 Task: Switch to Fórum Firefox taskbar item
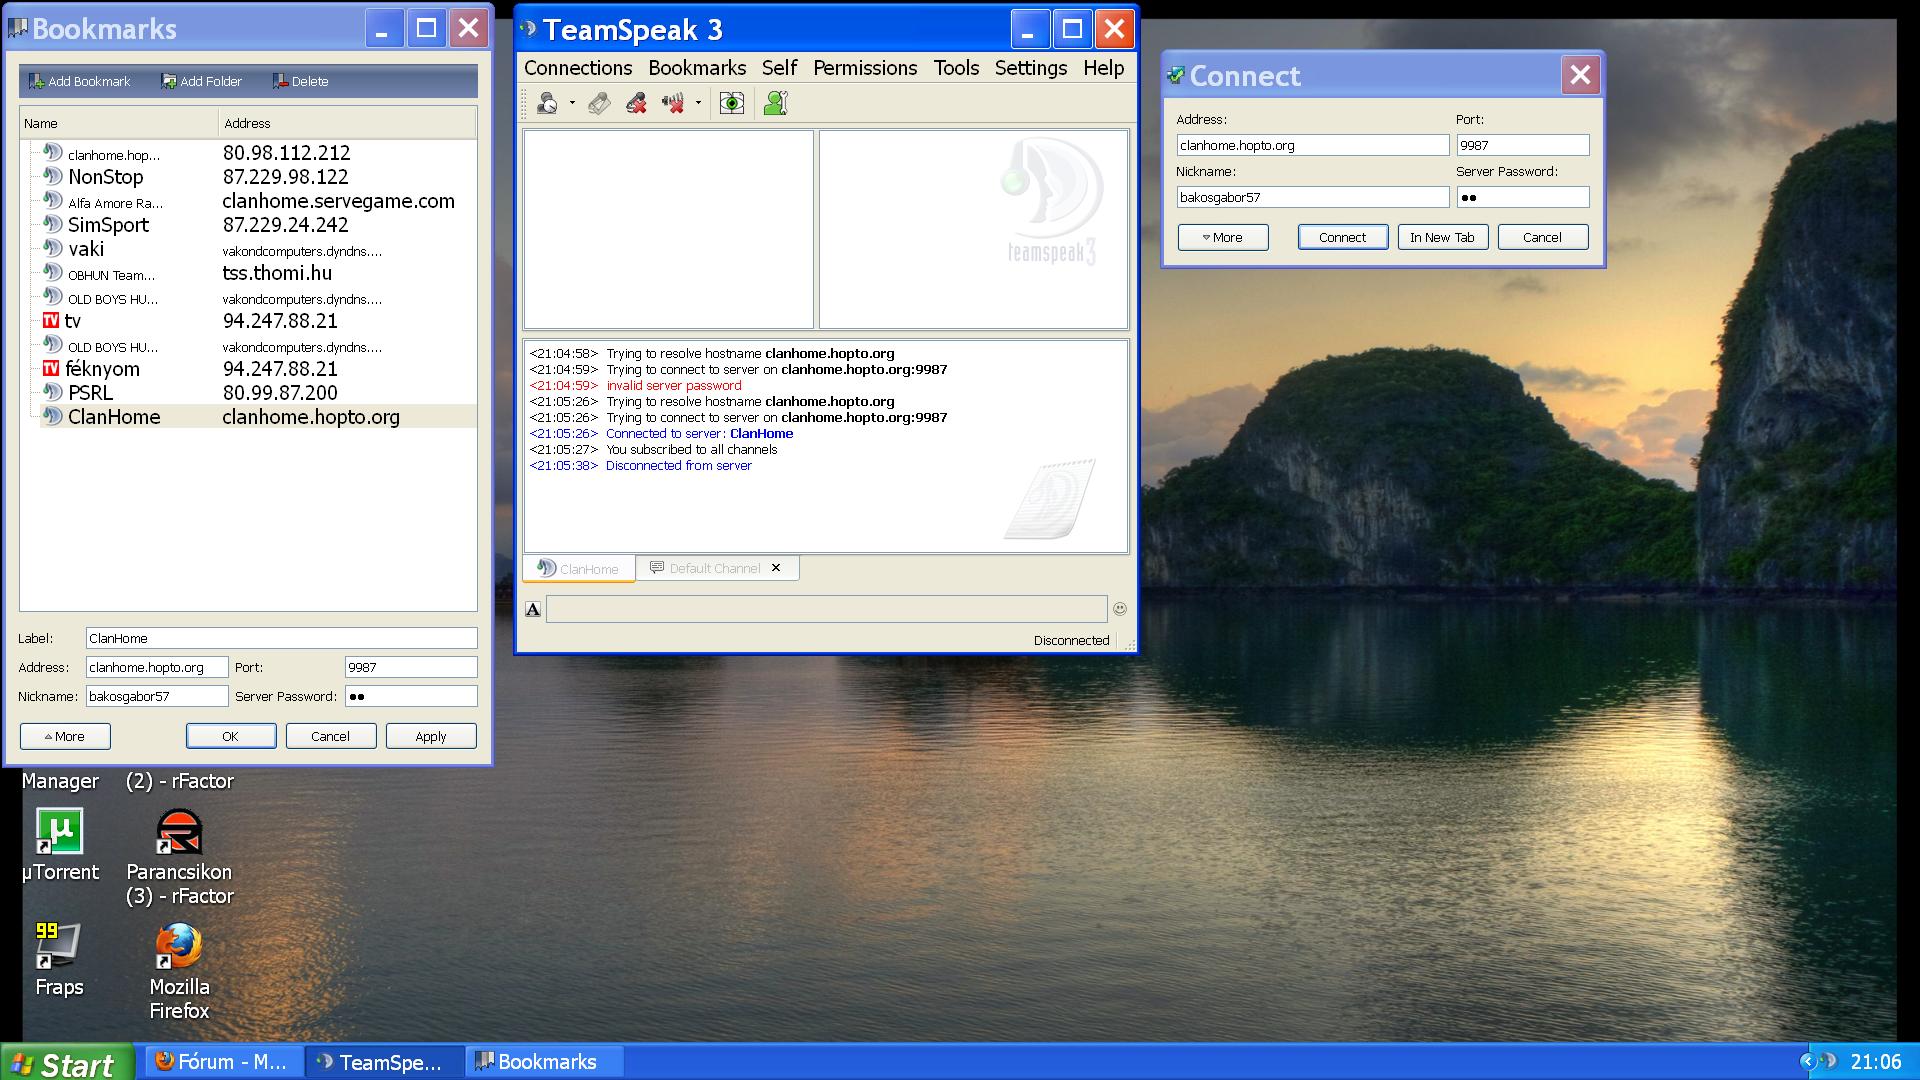224,1062
